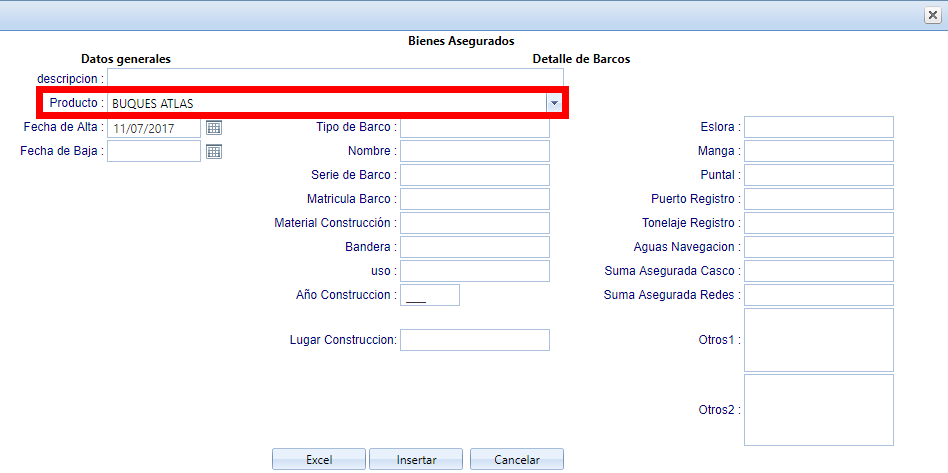This screenshot has width=948, height=473.
Task: Focus the Matricula Barco input
Action: pos(474,199)
